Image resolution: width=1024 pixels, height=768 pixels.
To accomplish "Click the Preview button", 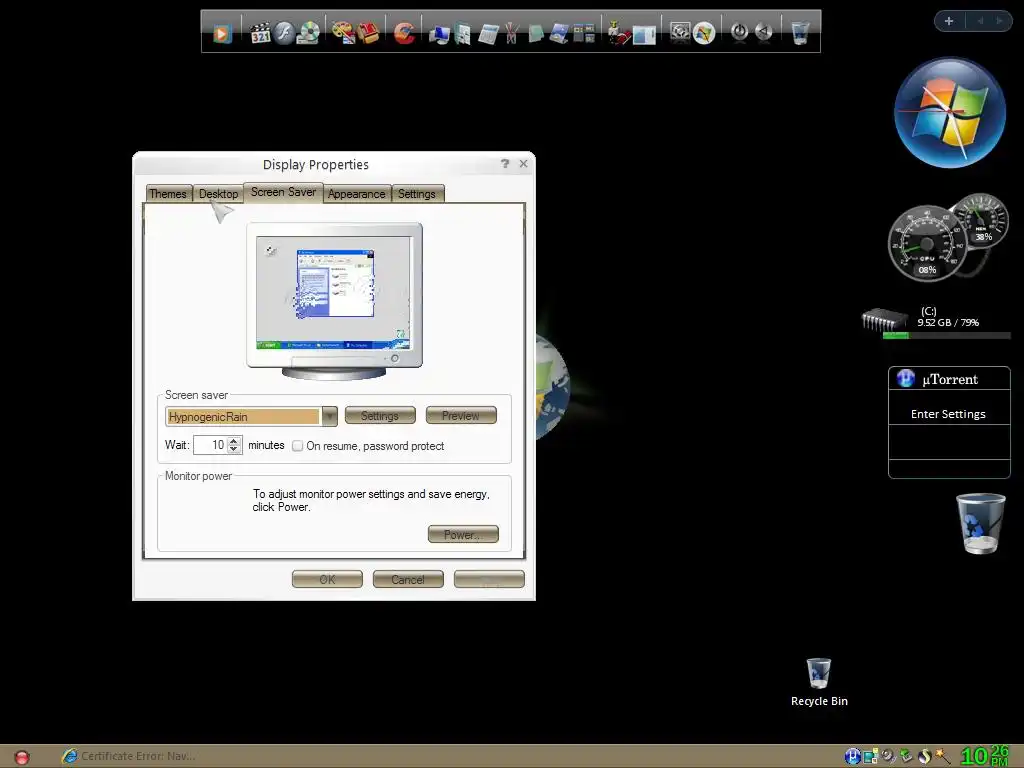I will pyautogui.click(x=461, y=415).
